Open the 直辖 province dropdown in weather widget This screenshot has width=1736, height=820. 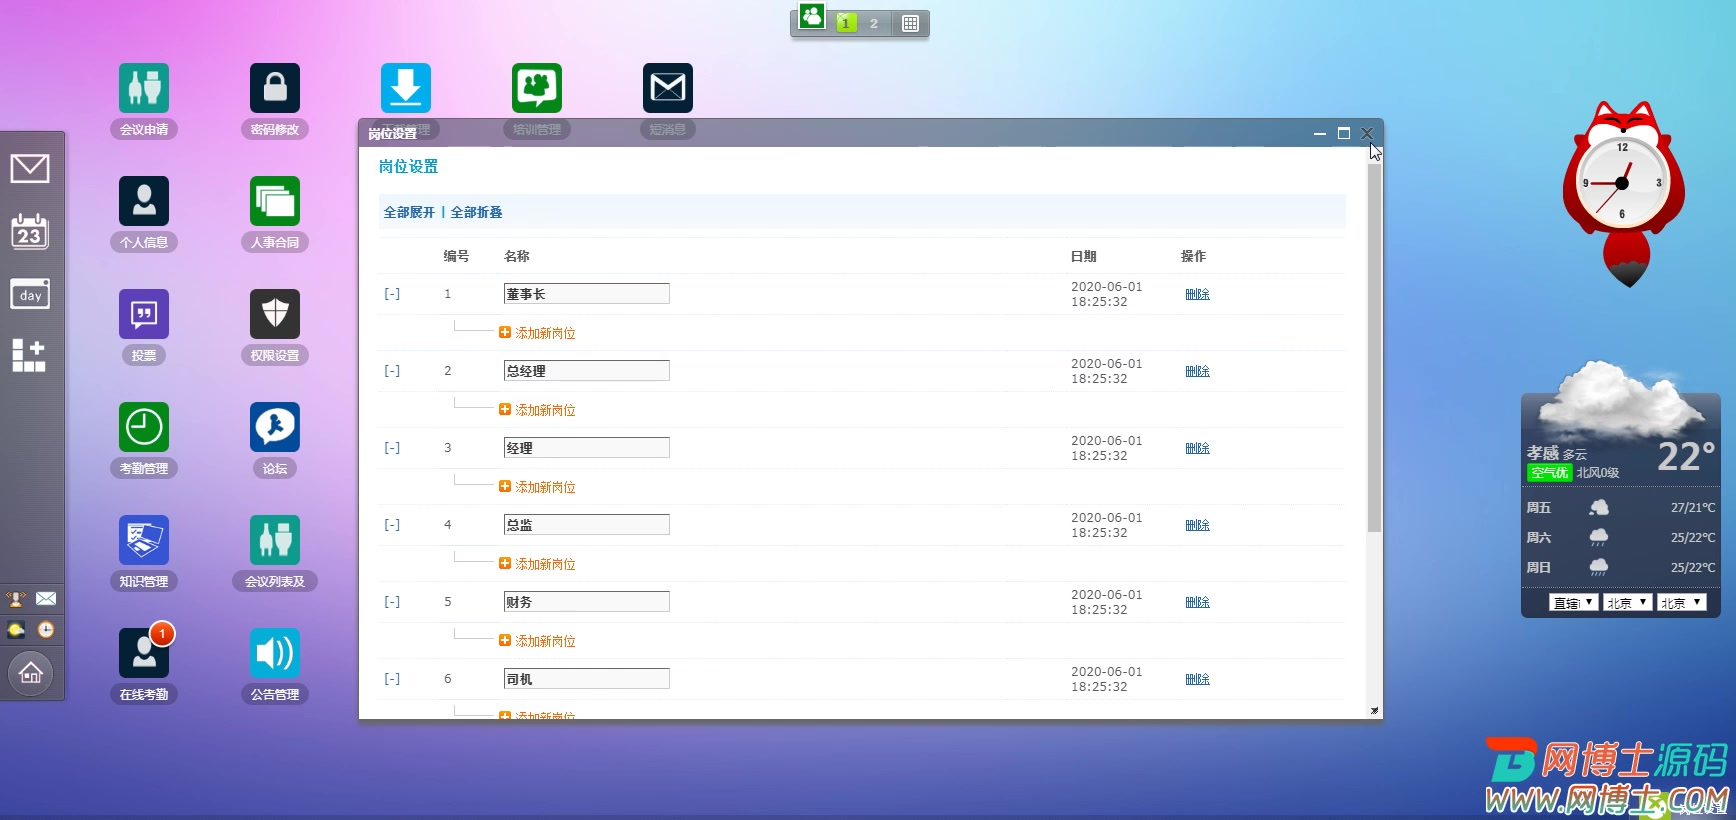pyautogui.click(x=1573, y=603)
